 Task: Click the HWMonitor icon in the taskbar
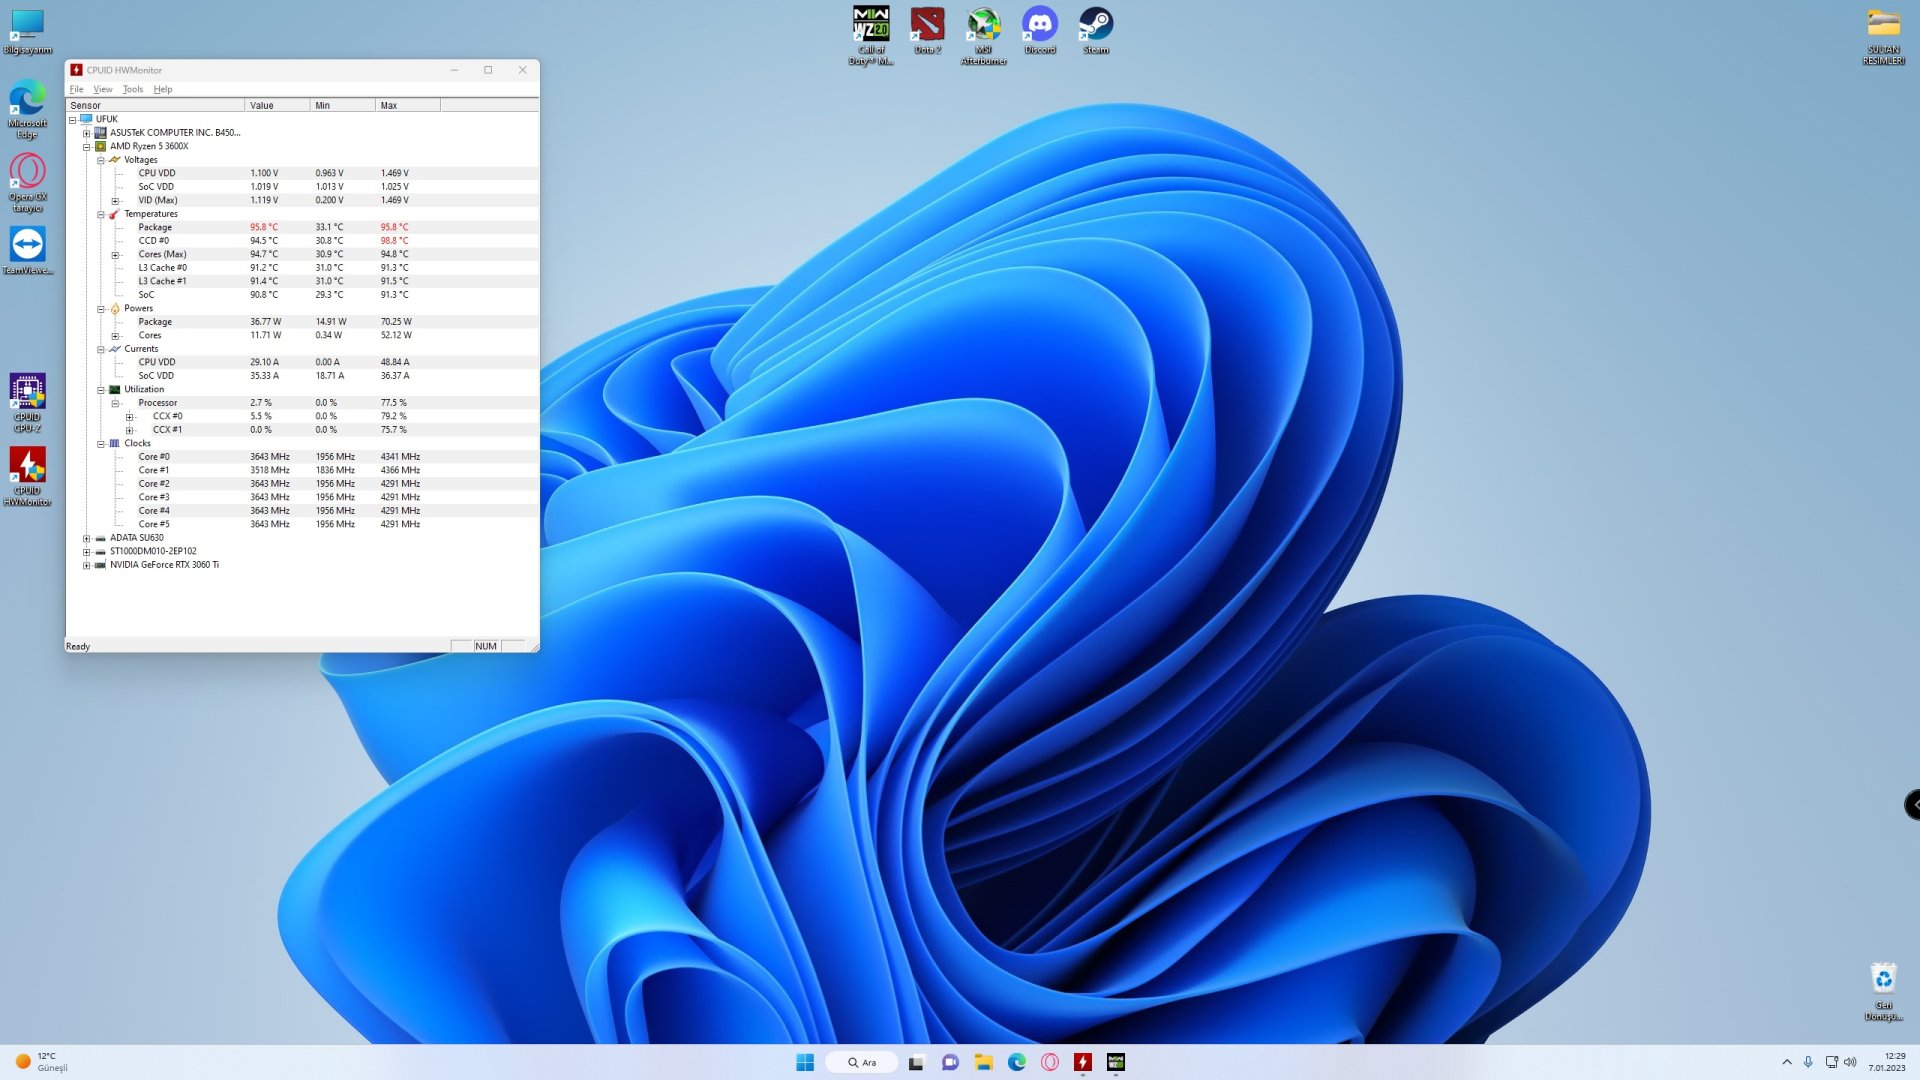tap(1082, 1062)
